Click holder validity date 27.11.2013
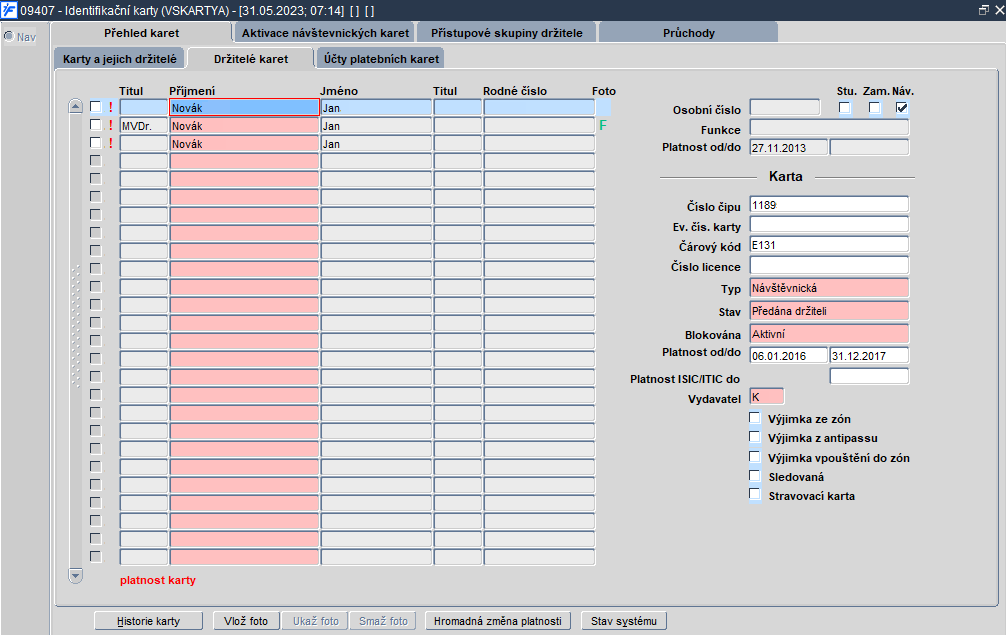Viewport: 1006px width, 635px height. (x=789, y=148)
